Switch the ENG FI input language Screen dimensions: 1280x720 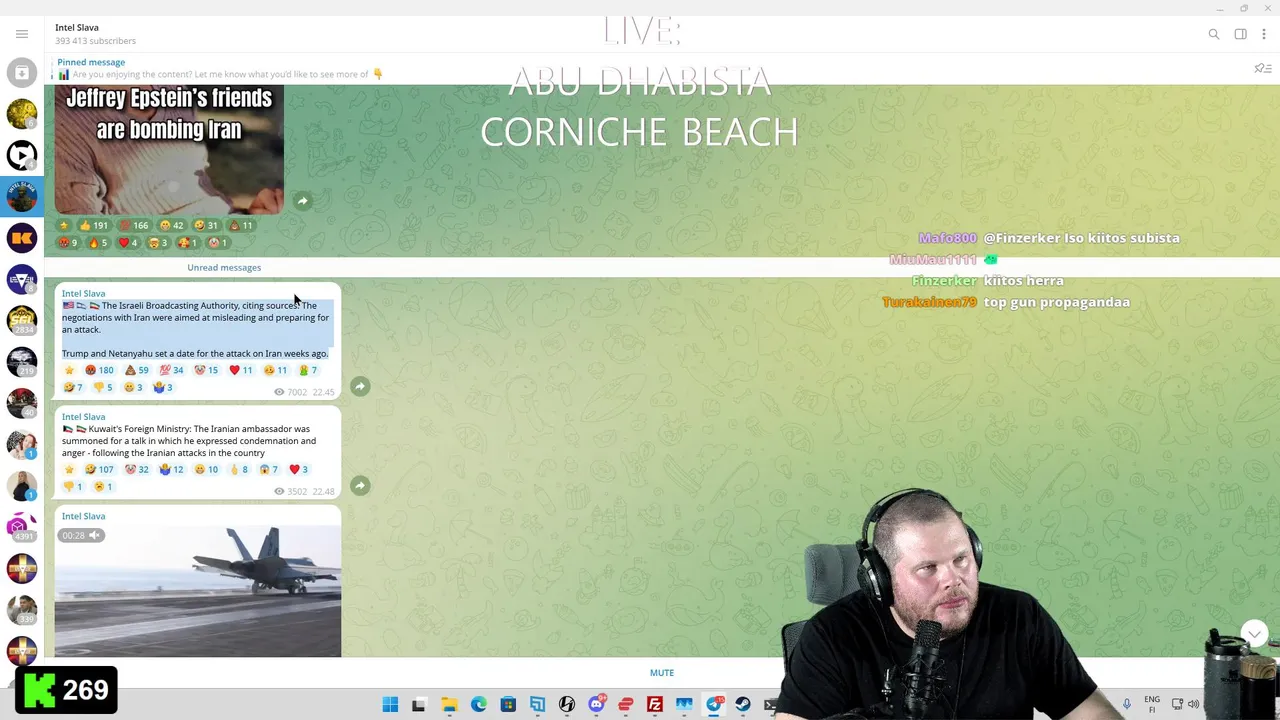(1152, 704)
